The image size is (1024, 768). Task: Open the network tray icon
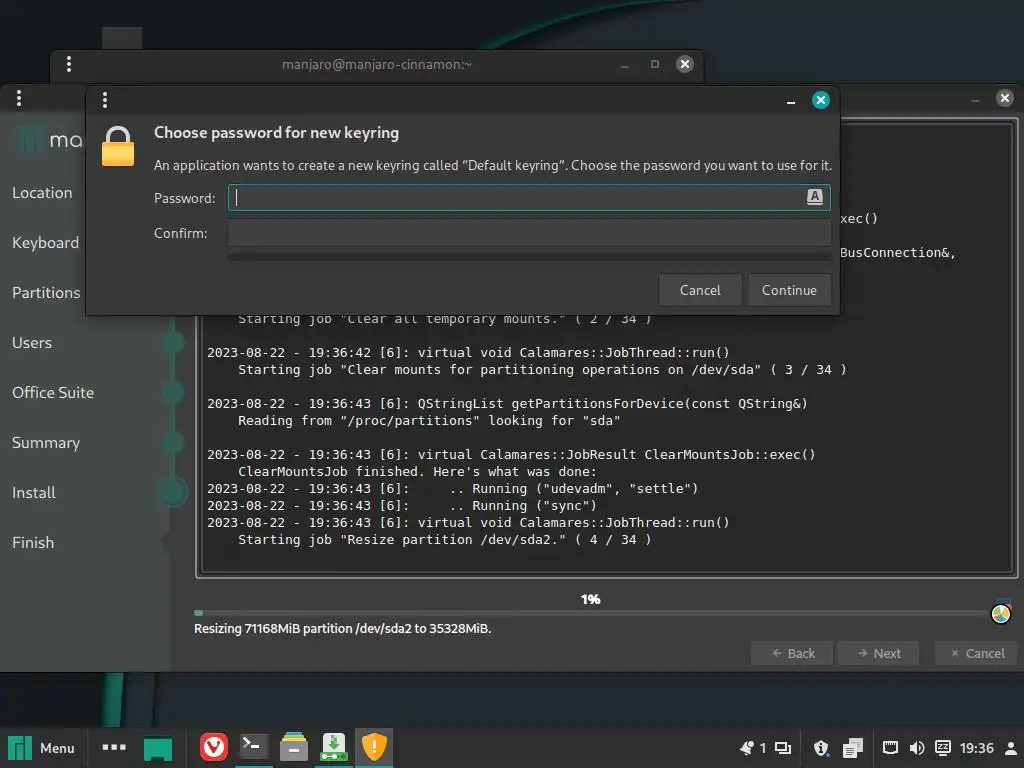click(890, 748)
